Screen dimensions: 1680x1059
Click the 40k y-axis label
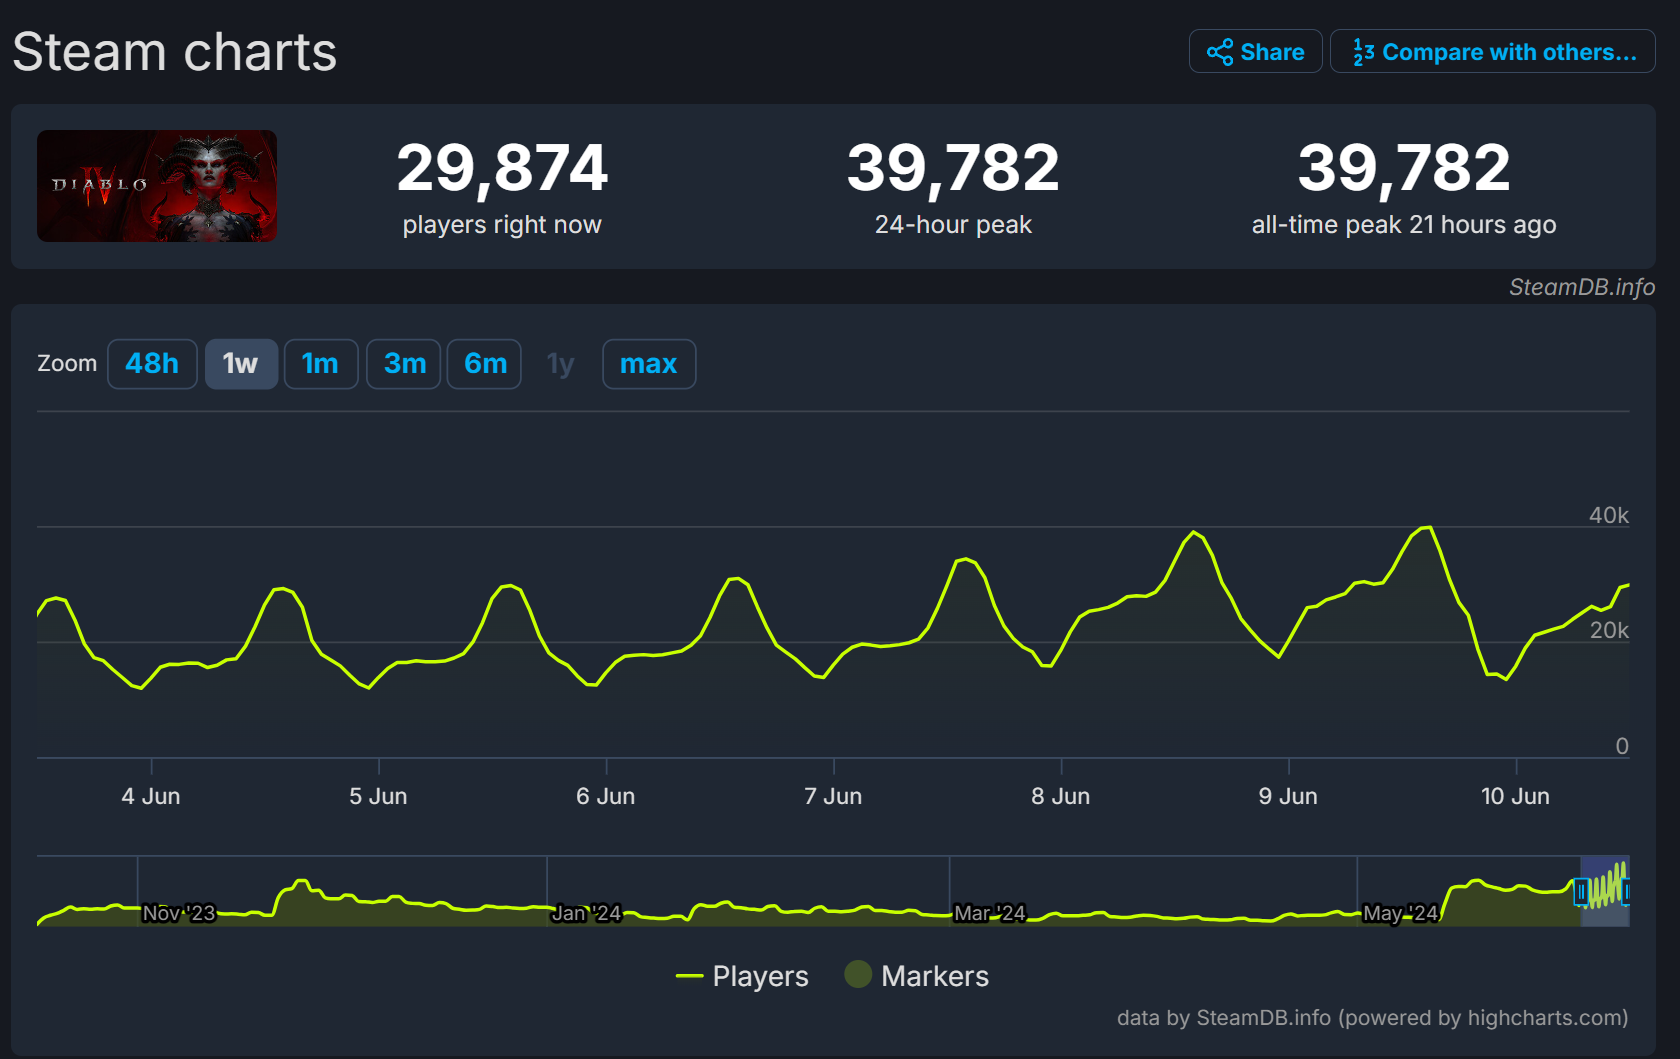pyautogui.click(x=1609, y=515)
